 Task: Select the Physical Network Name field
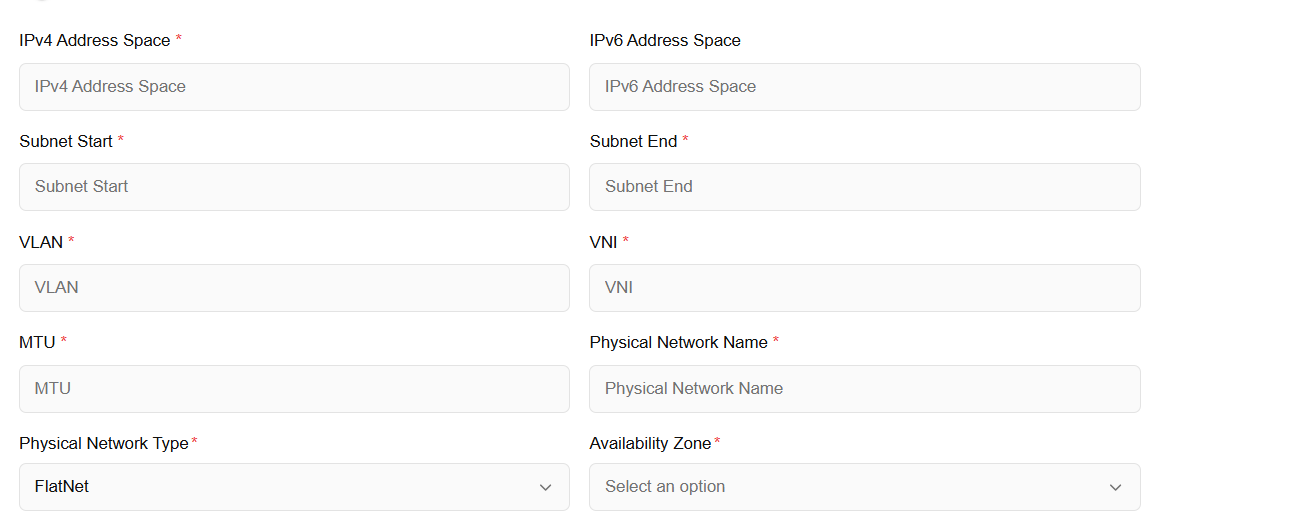click(864, 389)
